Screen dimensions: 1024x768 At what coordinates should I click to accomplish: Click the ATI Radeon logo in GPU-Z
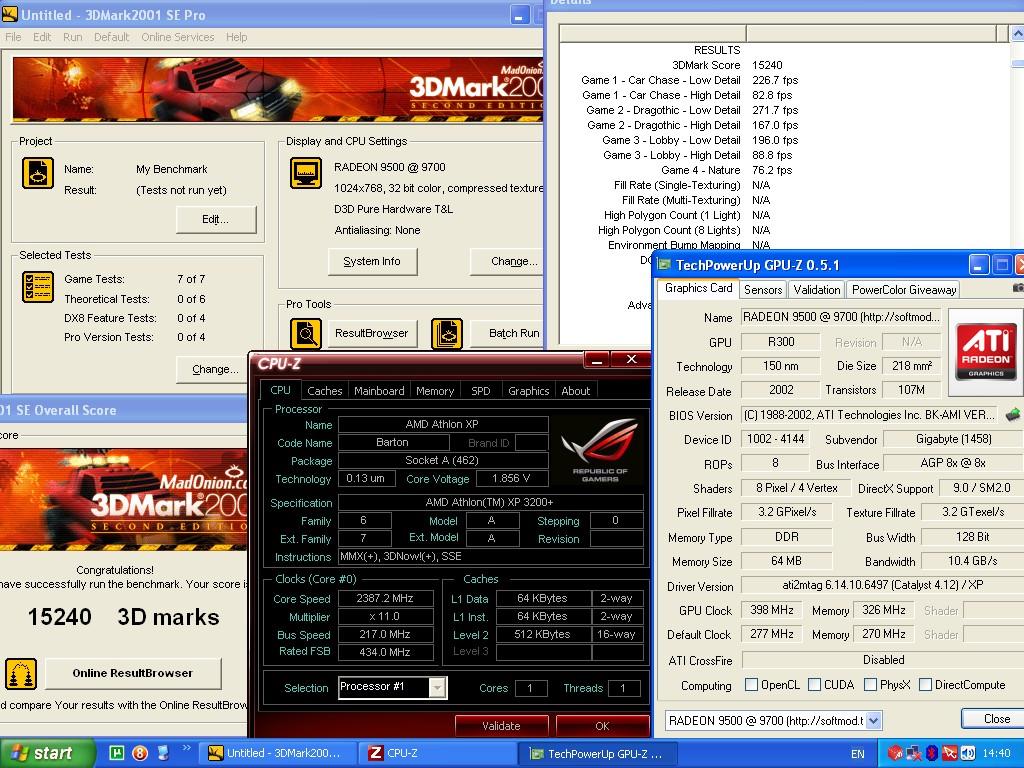click(985, 352)
